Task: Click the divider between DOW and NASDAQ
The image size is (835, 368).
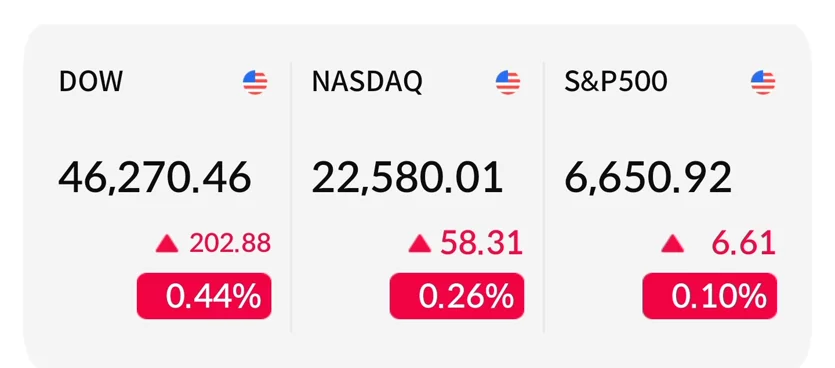Action: (x=291, y=197)
